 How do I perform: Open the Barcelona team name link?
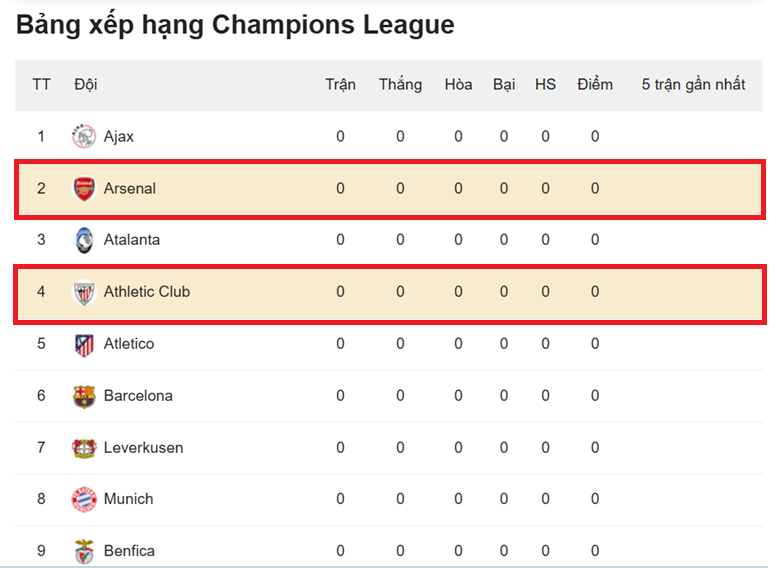click(x=138, y=396)
